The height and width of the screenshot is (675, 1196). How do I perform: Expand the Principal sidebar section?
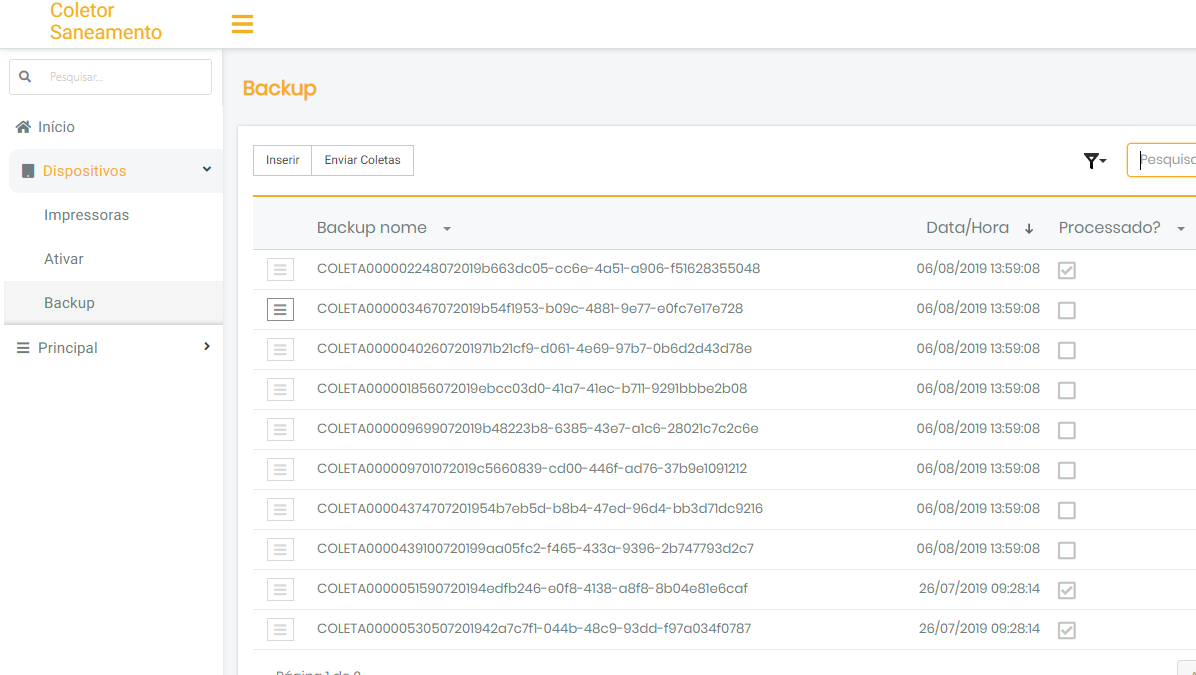coord(207,347)
